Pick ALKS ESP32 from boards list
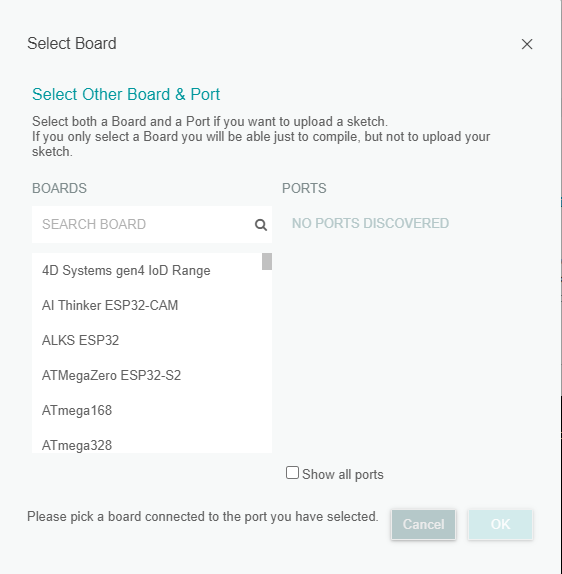562x574 pixels. pos(147,340)
